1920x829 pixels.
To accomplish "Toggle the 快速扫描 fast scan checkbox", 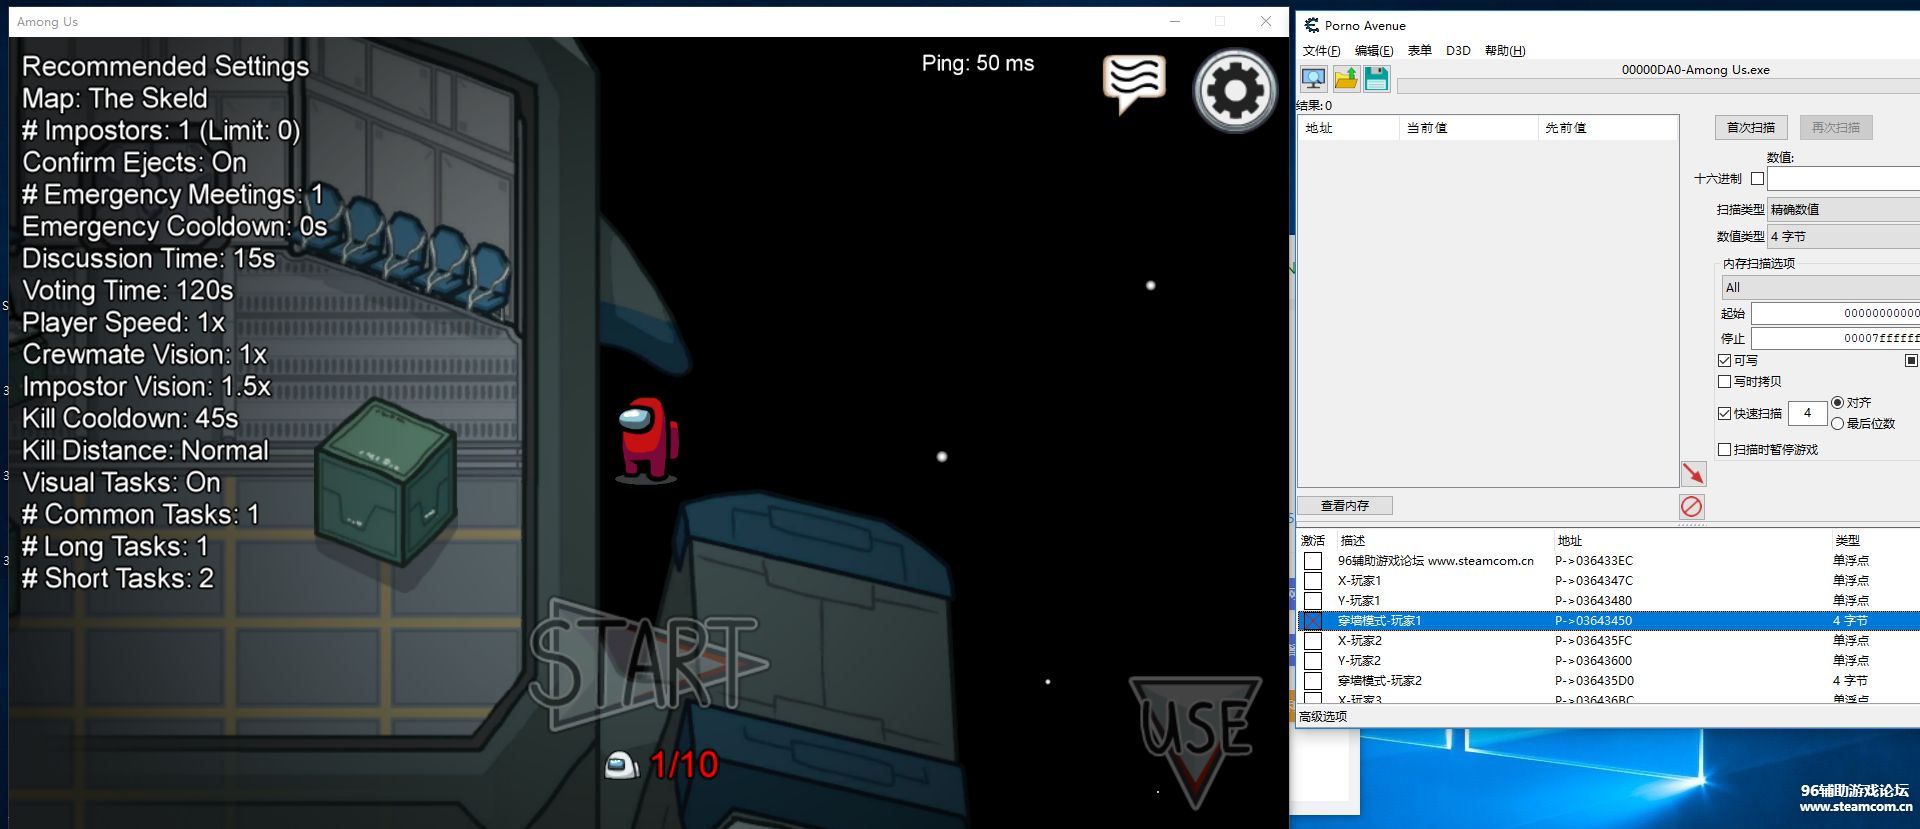I will (1724, 414).
